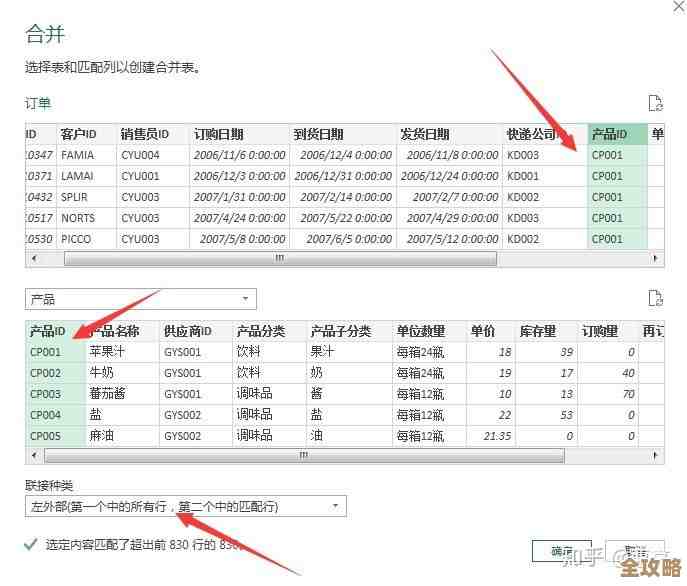Select the 订购量 column header

click(x=608, y=331)
